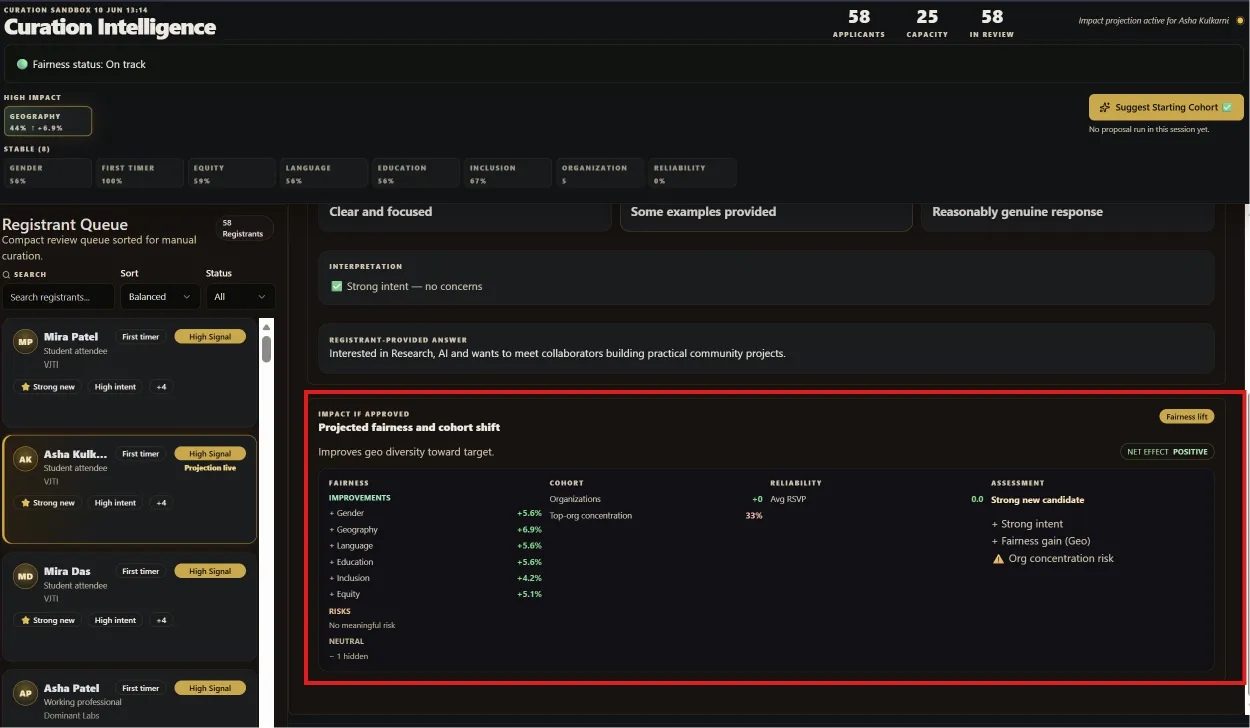1250x728 pixels.
Task: Click the green check icon beside Strong intent
Action: pyautogui.click(x=337, y=286)
